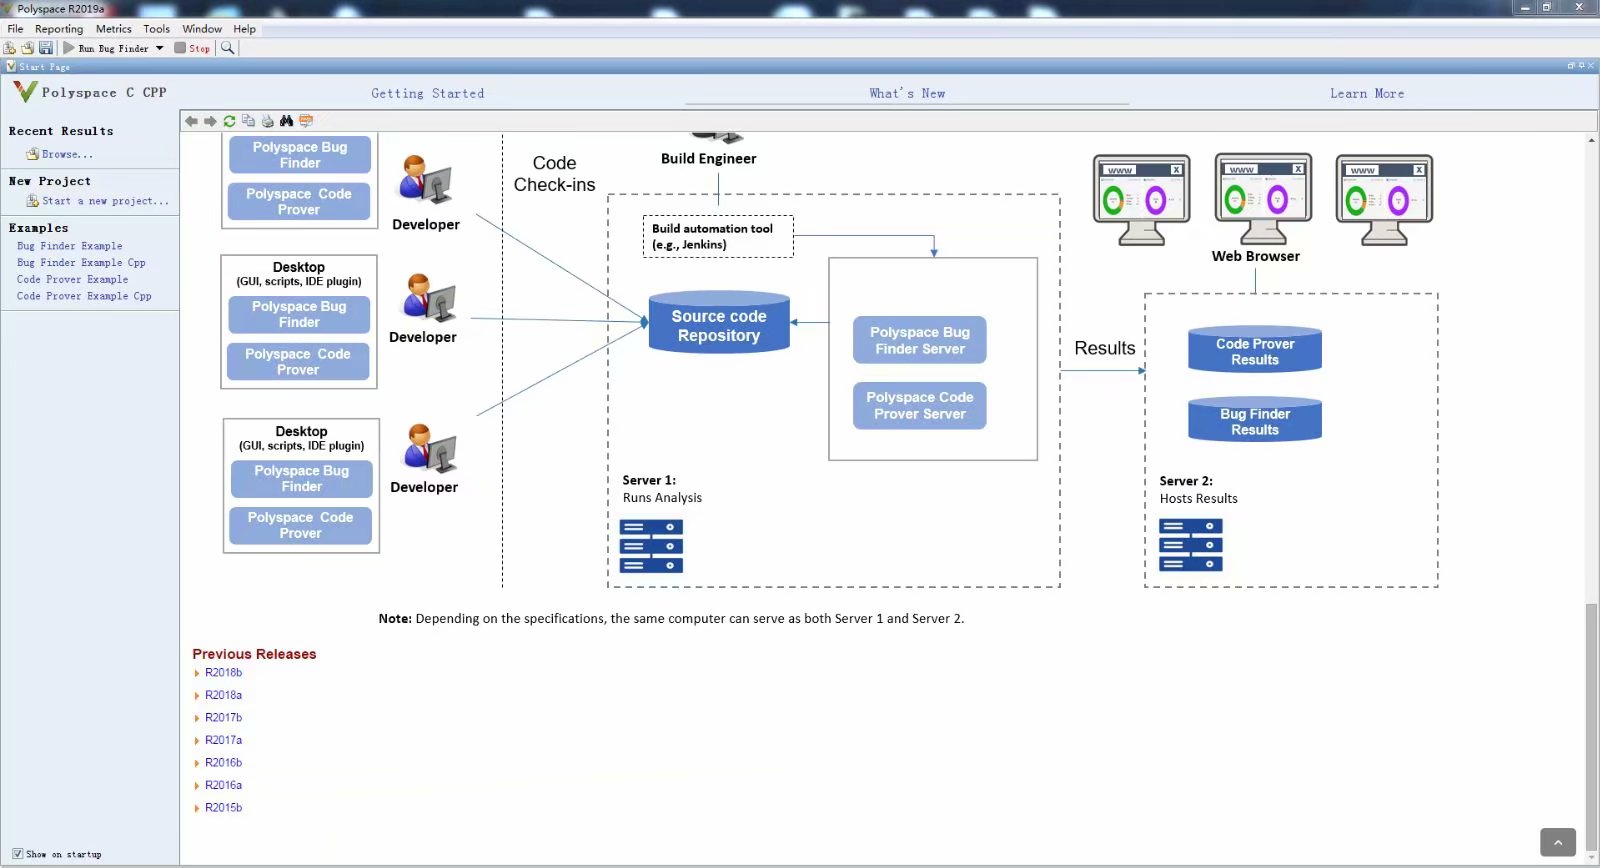
Task: Undock the Start Page pane
Action: tap(1571, 66)
